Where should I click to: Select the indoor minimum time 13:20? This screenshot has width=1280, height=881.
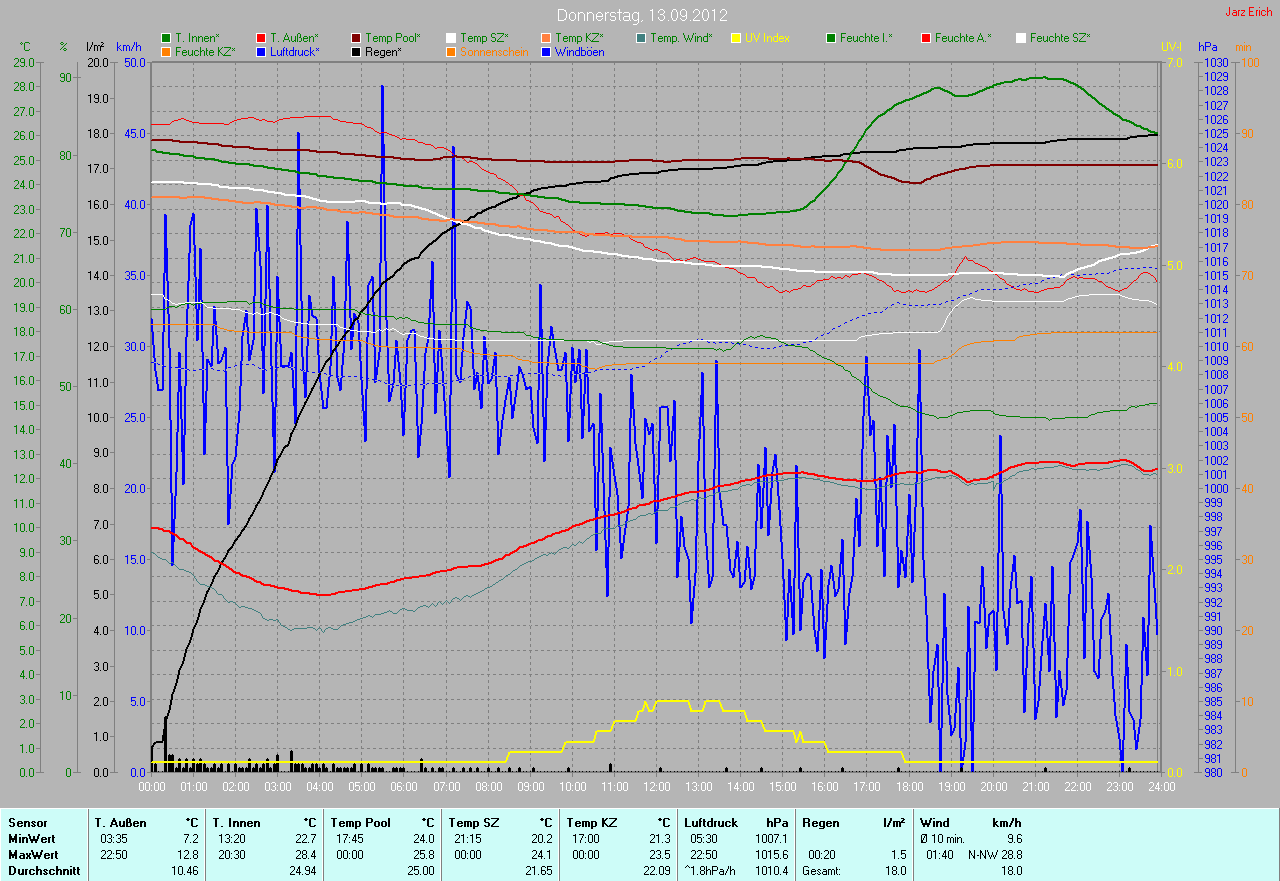coord(233,839)
